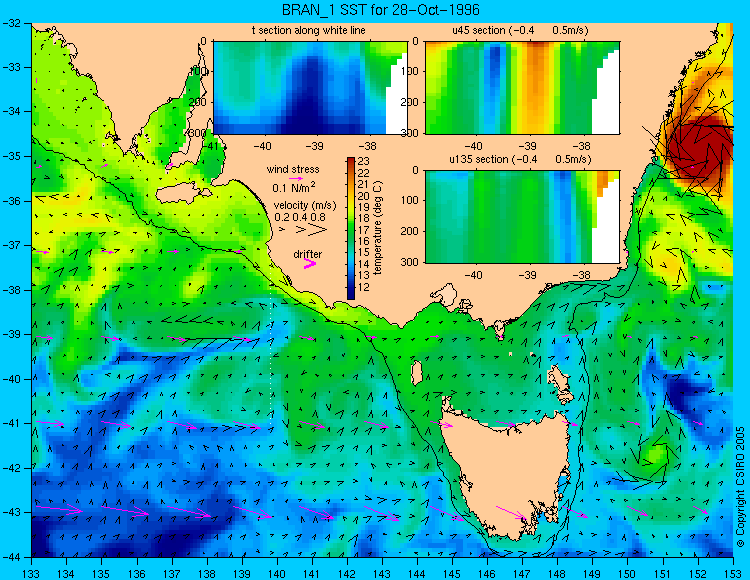Open the u135 section velocity inset plot
Image resolution: width=750 pixels, height=580 pixels.
click(522, 217)
